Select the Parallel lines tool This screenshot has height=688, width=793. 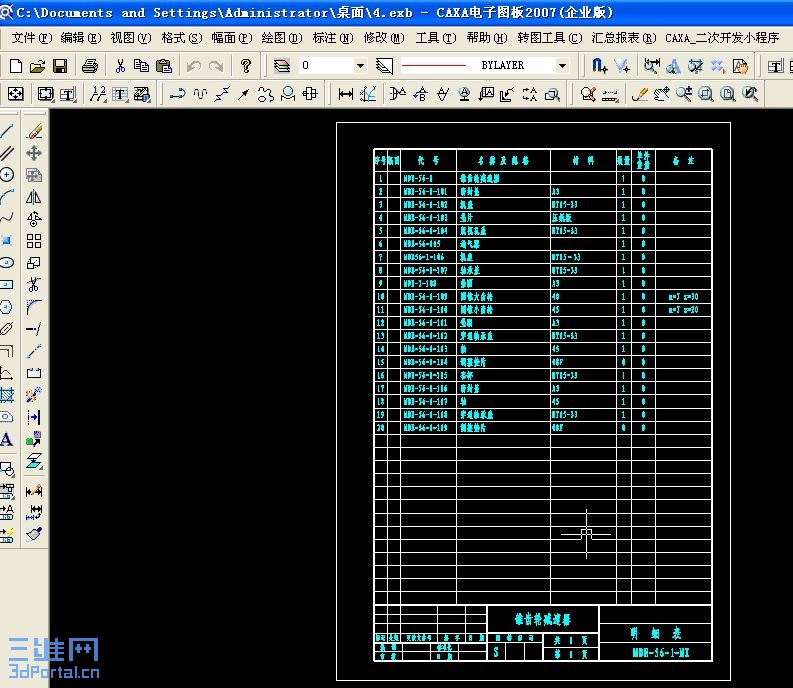[x=7, y=153]
